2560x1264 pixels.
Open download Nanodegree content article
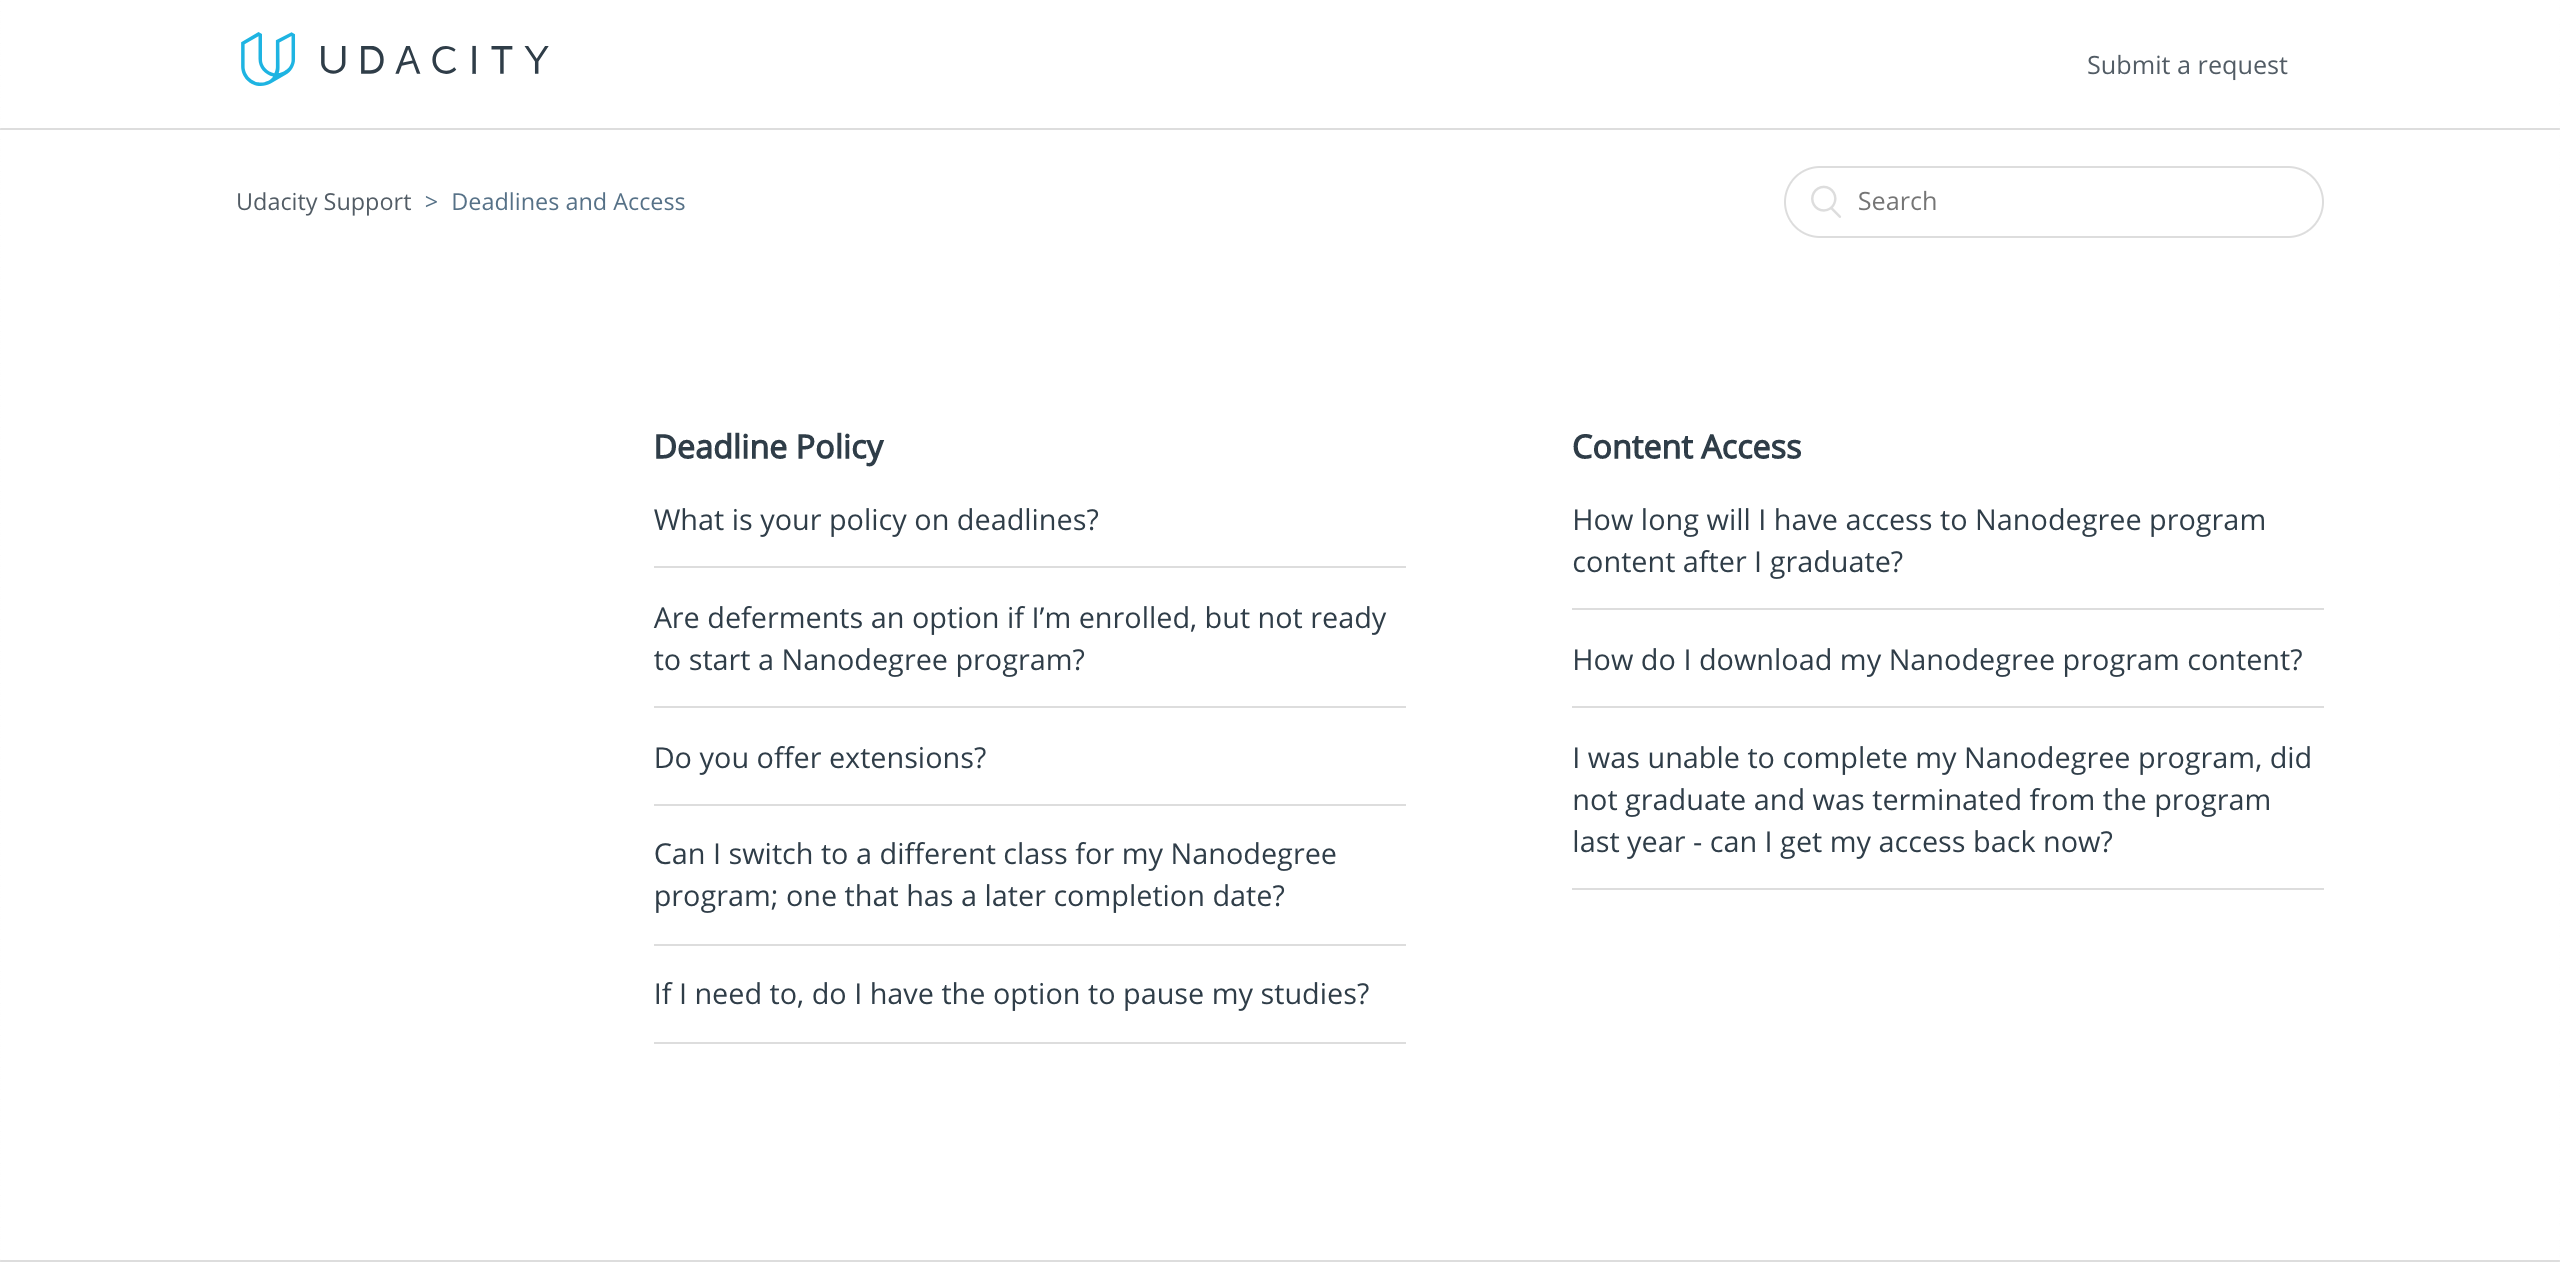pos(1937,660)
